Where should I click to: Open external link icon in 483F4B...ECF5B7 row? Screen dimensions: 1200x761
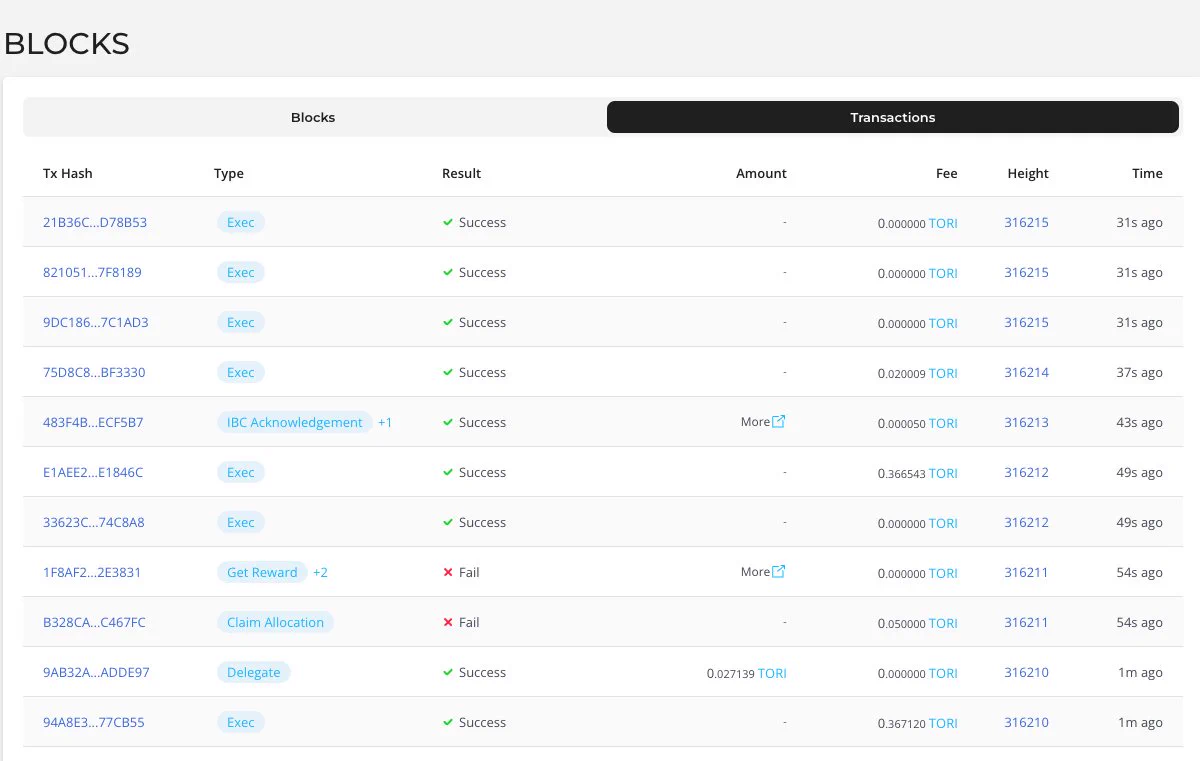click(779, 422)
